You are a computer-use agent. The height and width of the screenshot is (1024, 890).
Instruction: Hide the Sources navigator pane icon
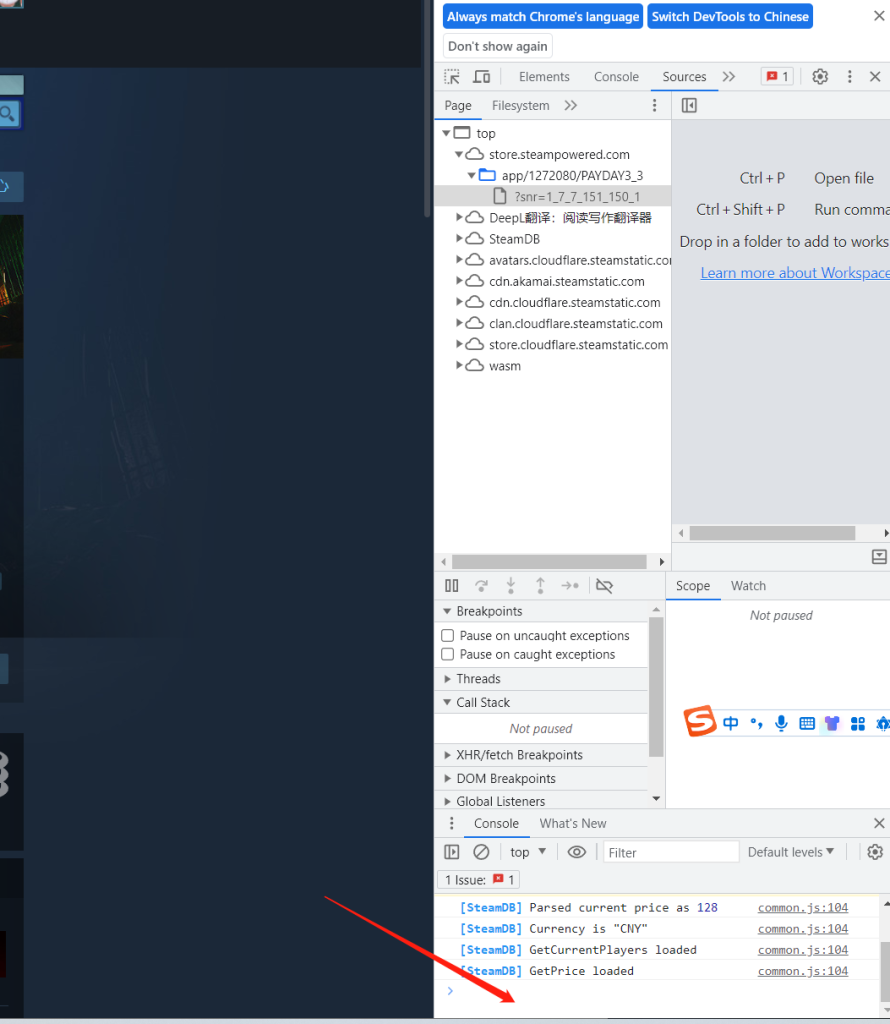pyautogui.click(x=689, y=105)
